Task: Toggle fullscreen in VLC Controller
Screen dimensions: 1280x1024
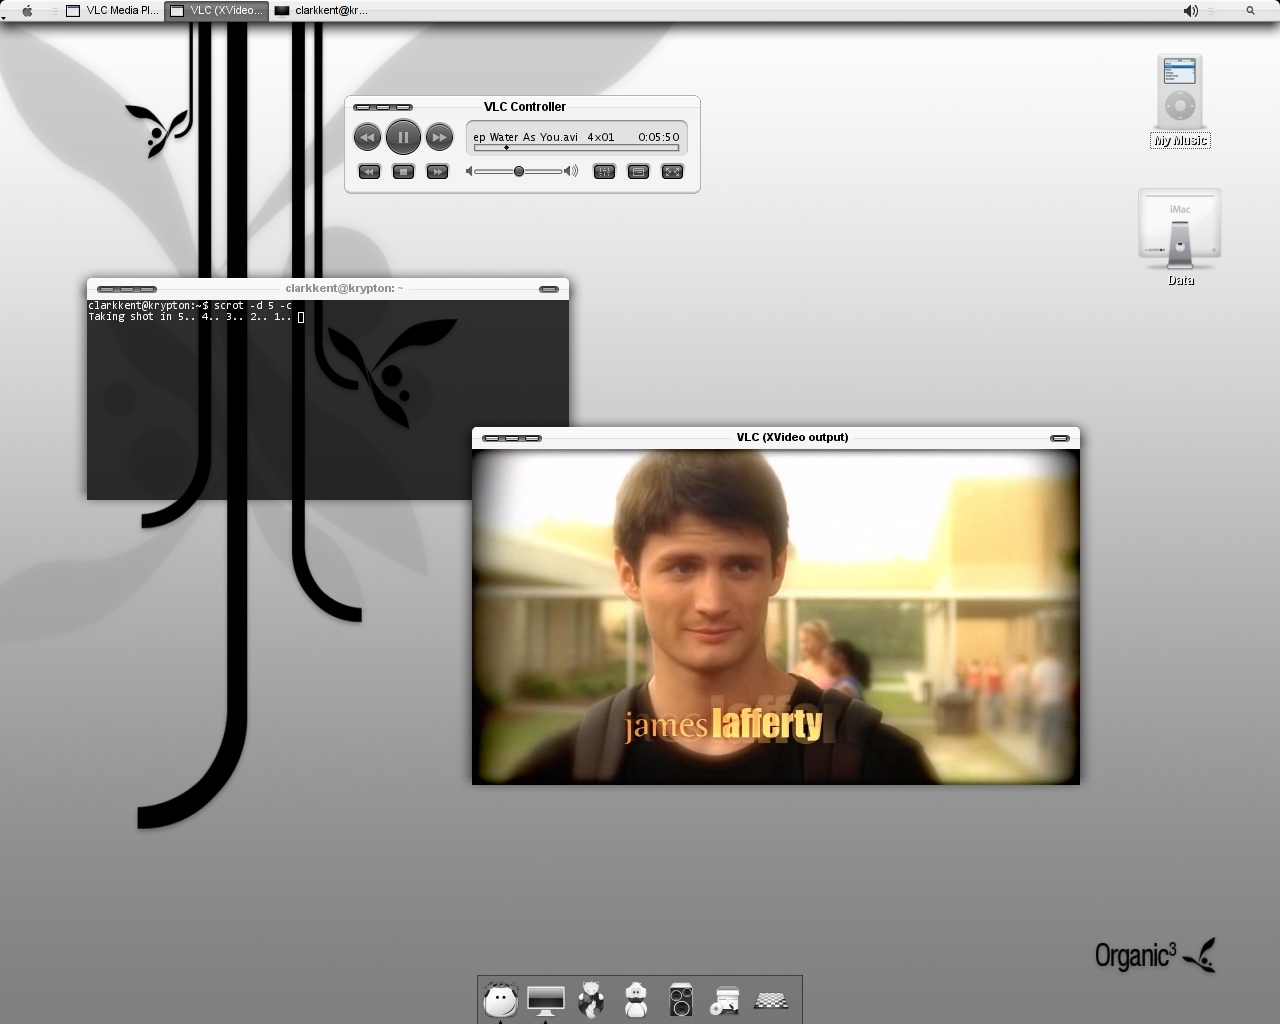Action: tap(672, 172)
